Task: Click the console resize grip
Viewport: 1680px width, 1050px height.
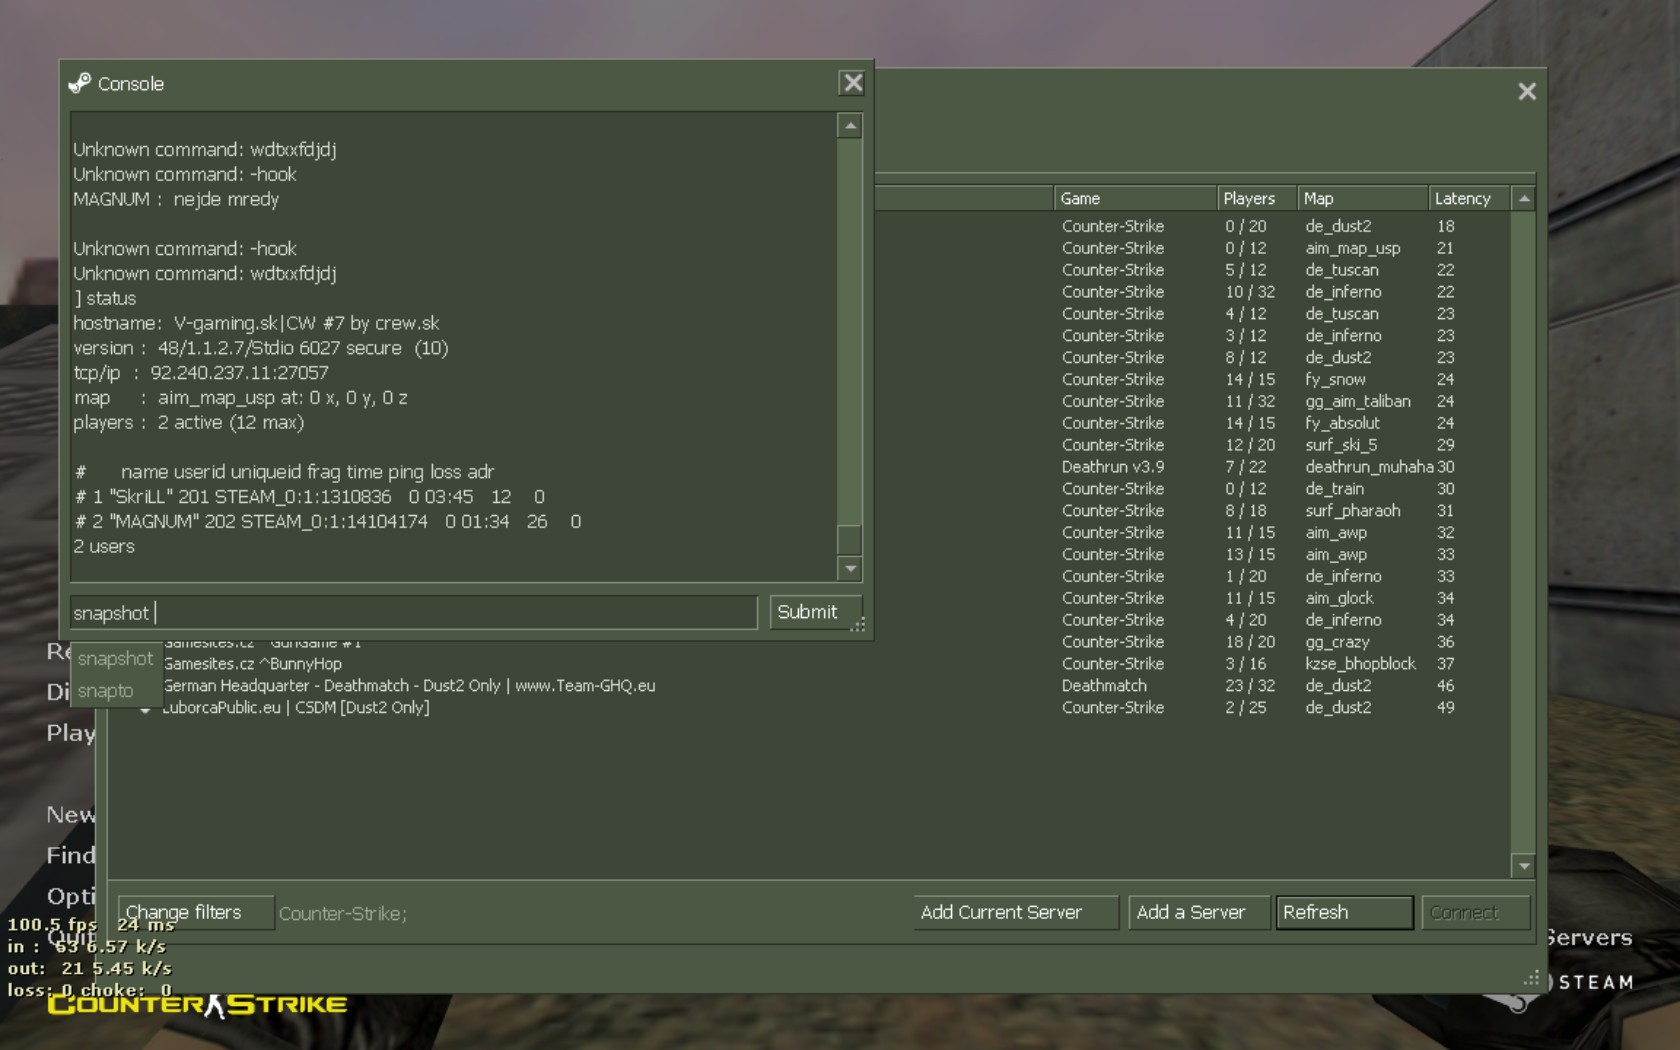Action: pyautogui.click(x=858, y=625)
